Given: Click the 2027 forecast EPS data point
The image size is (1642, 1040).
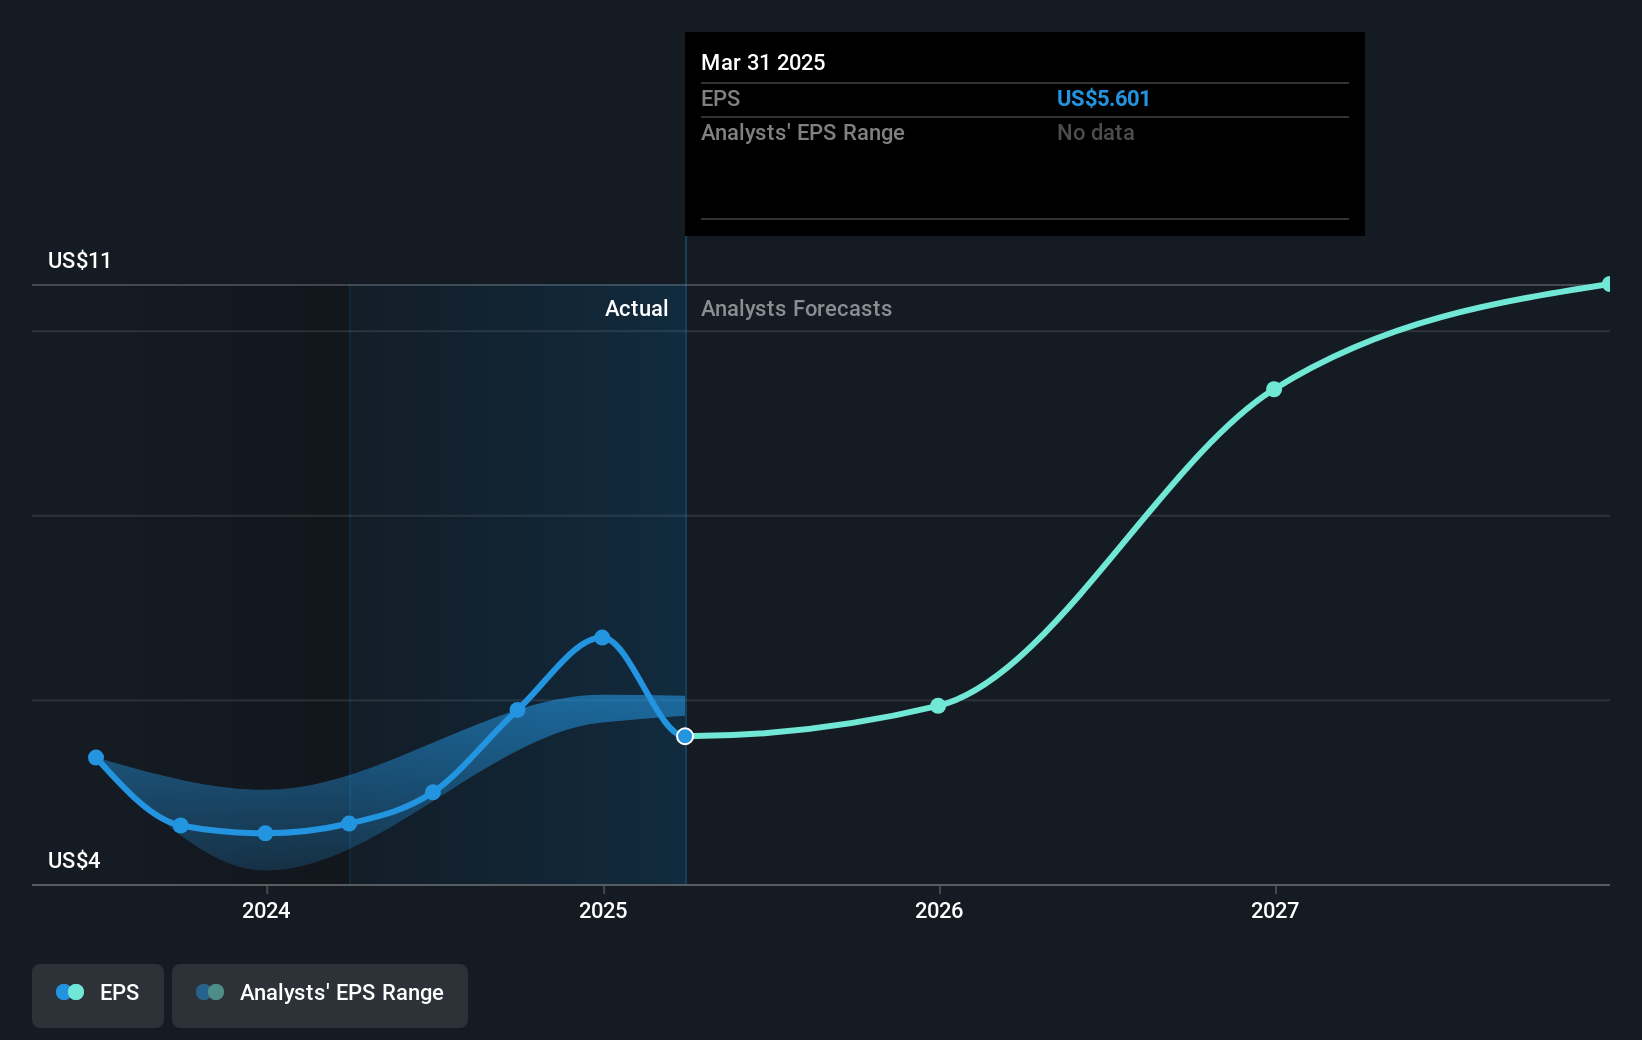Looking at the screenshot, I should [x=1274, y=389].
